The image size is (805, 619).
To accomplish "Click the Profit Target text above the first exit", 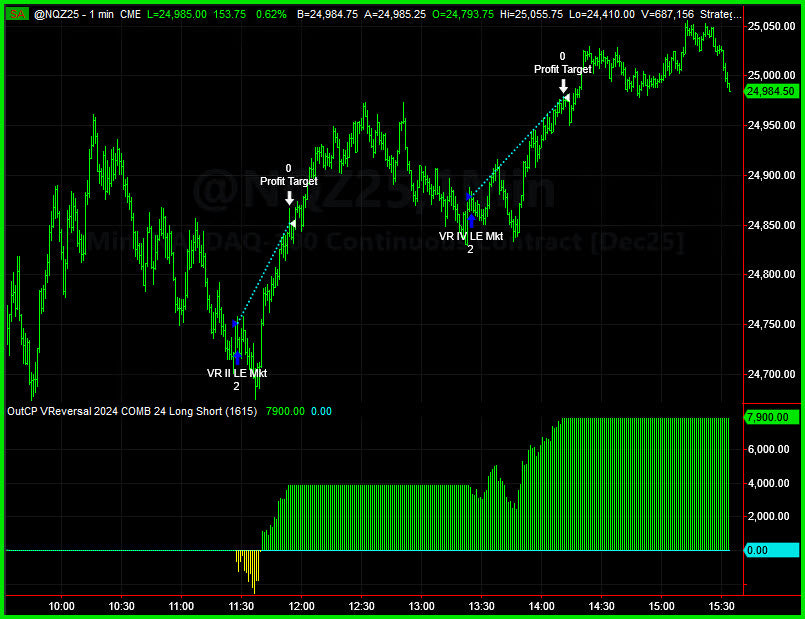I will pos(288,182).
